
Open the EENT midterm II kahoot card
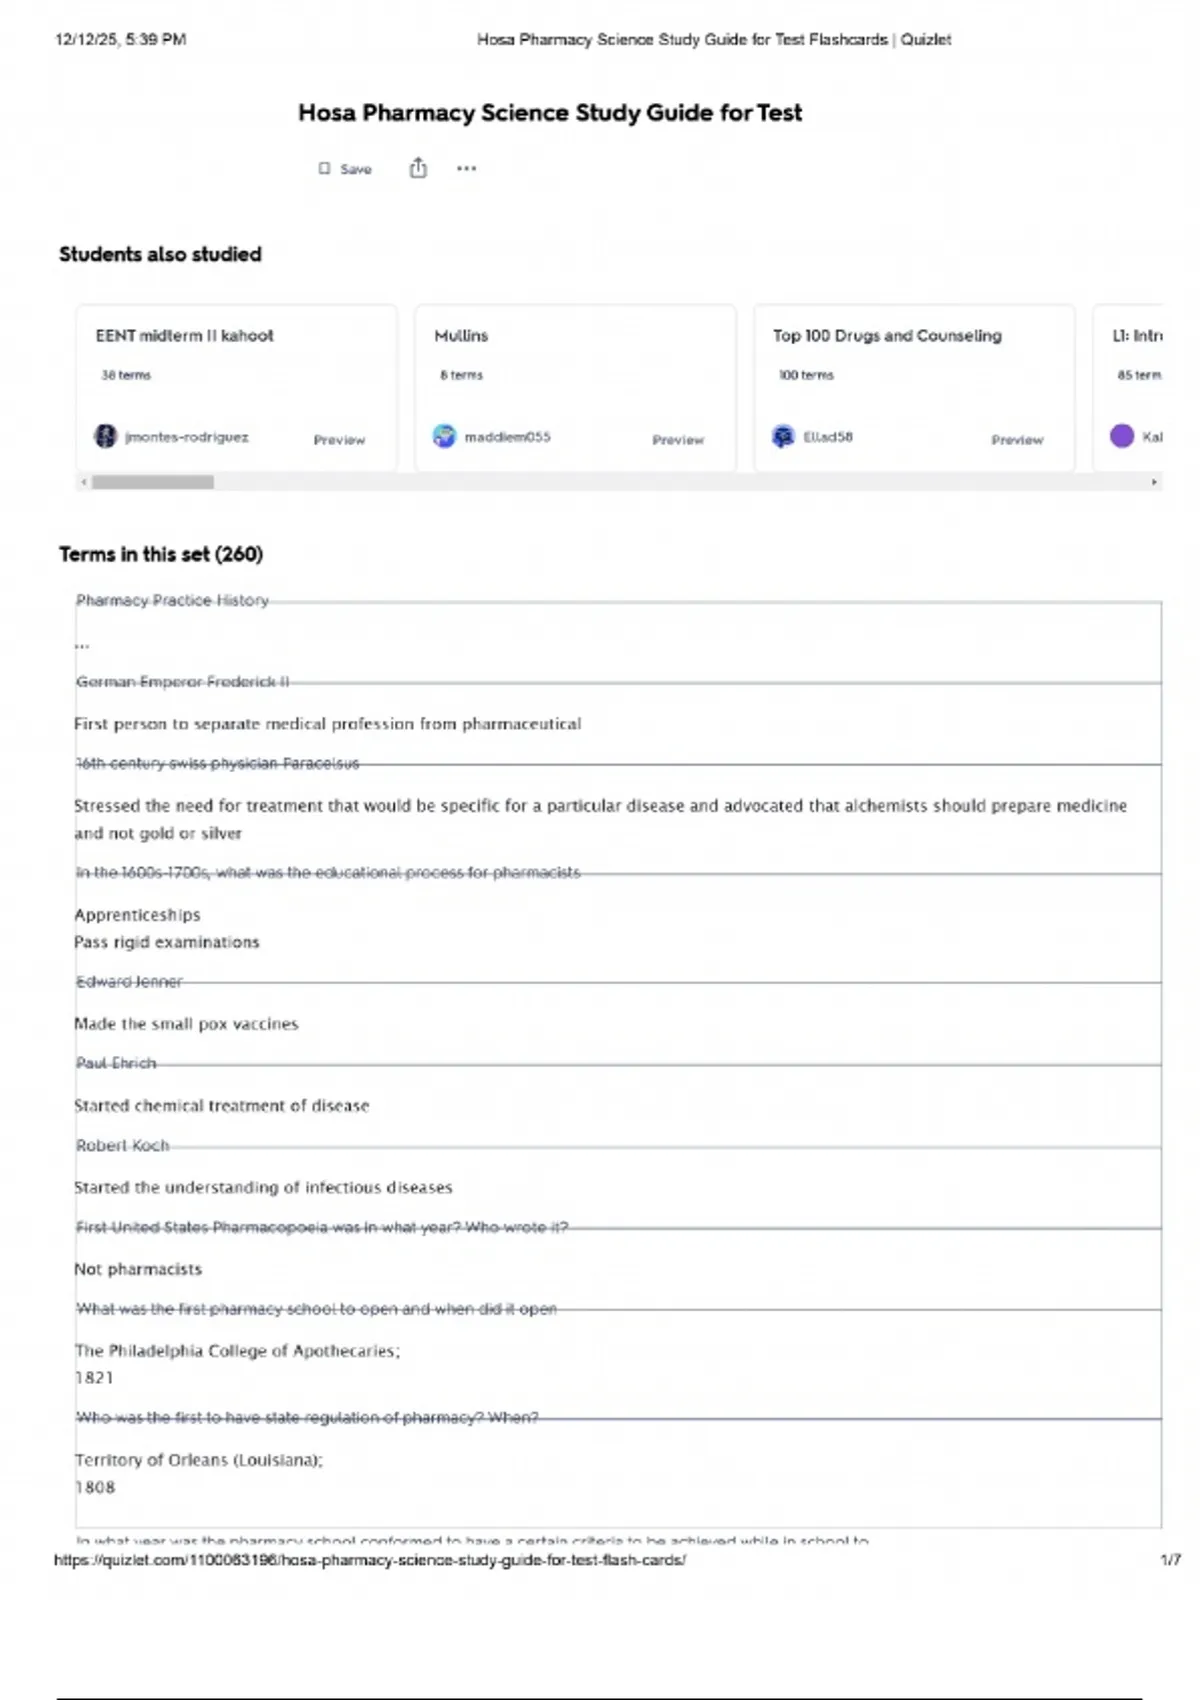coord(184,336)
